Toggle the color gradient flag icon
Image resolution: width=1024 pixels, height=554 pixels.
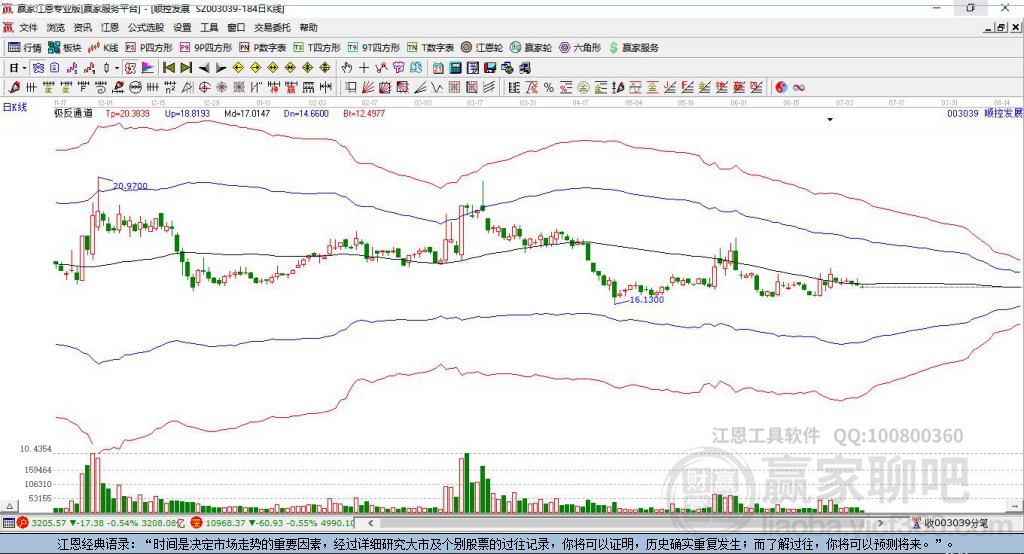148,68
